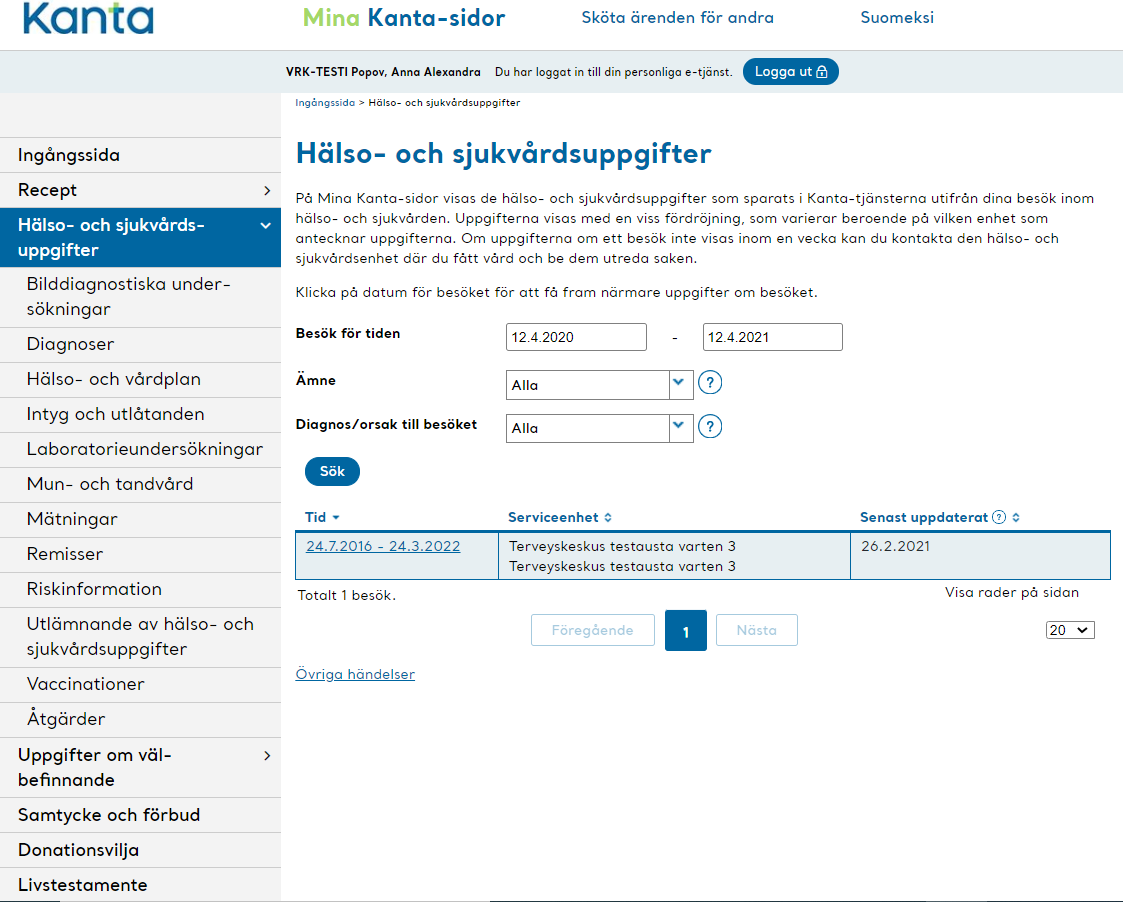Expand the Recept menu chevron
Screen dimensions: 1123x902
click(x=267, y=191)
